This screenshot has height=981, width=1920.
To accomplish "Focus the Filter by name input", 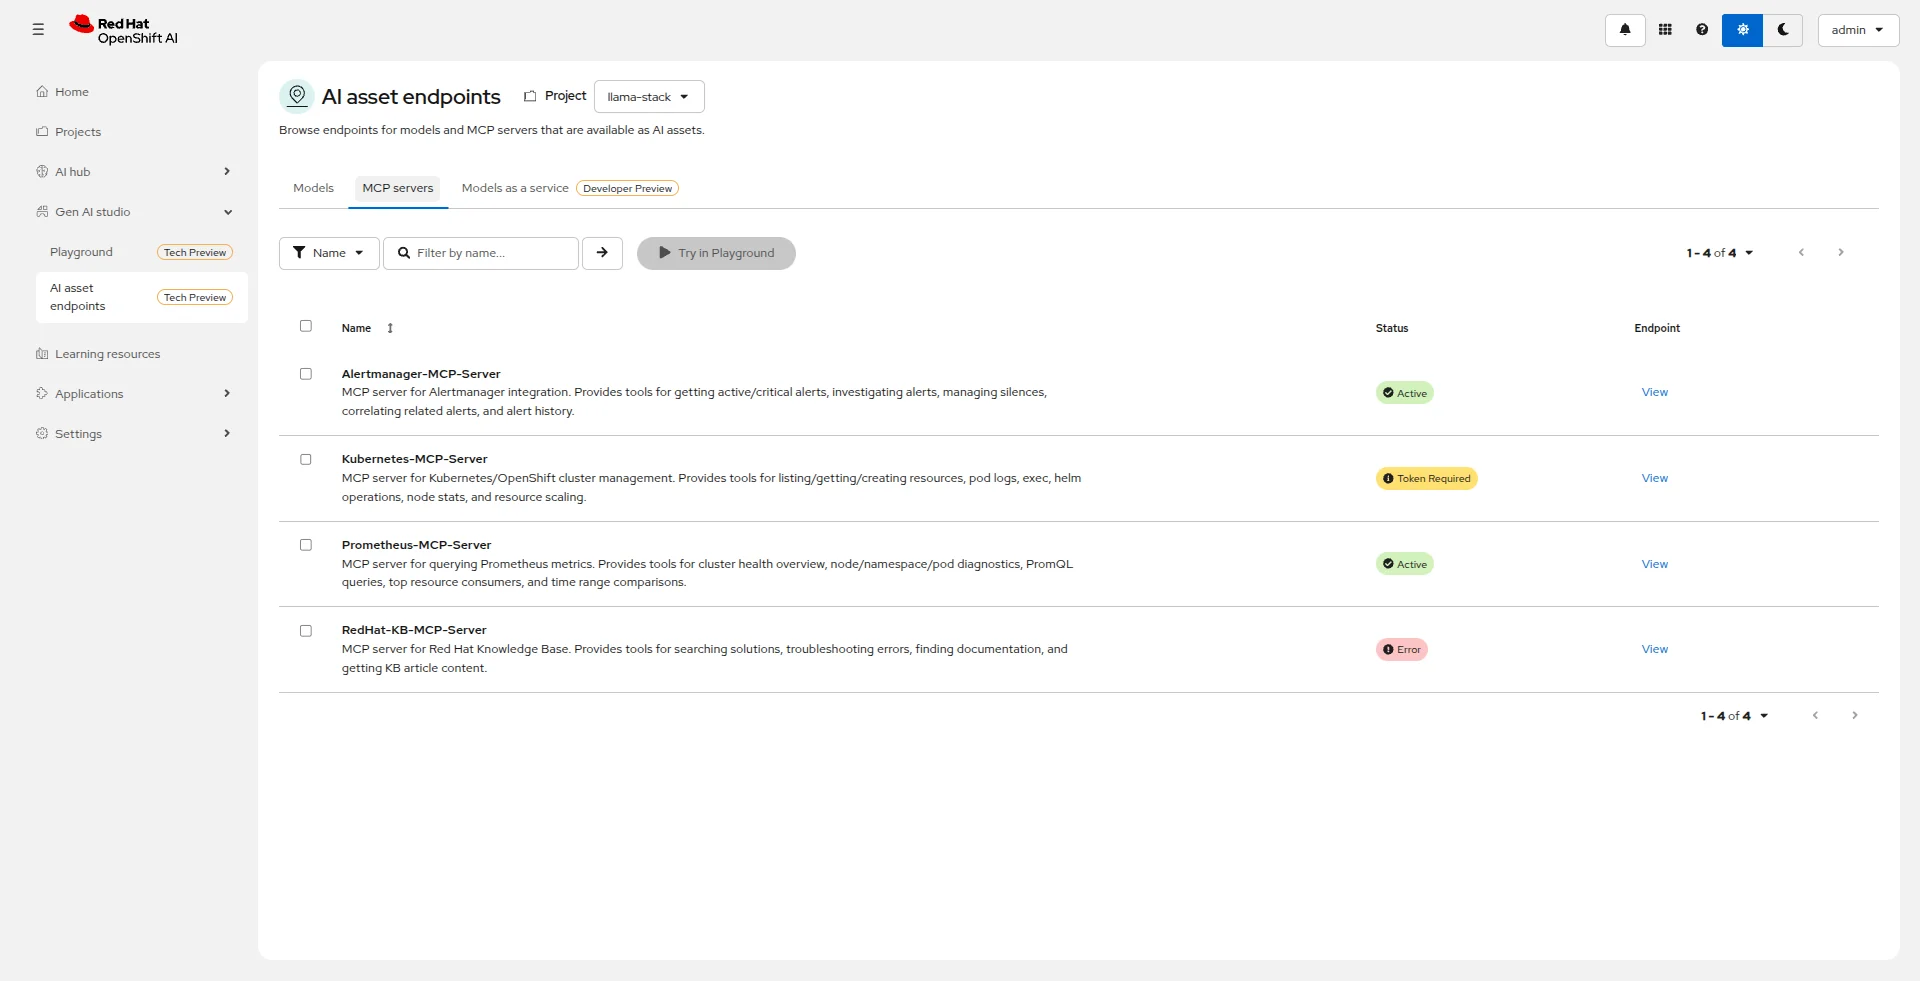I will [x=481, y=253].
